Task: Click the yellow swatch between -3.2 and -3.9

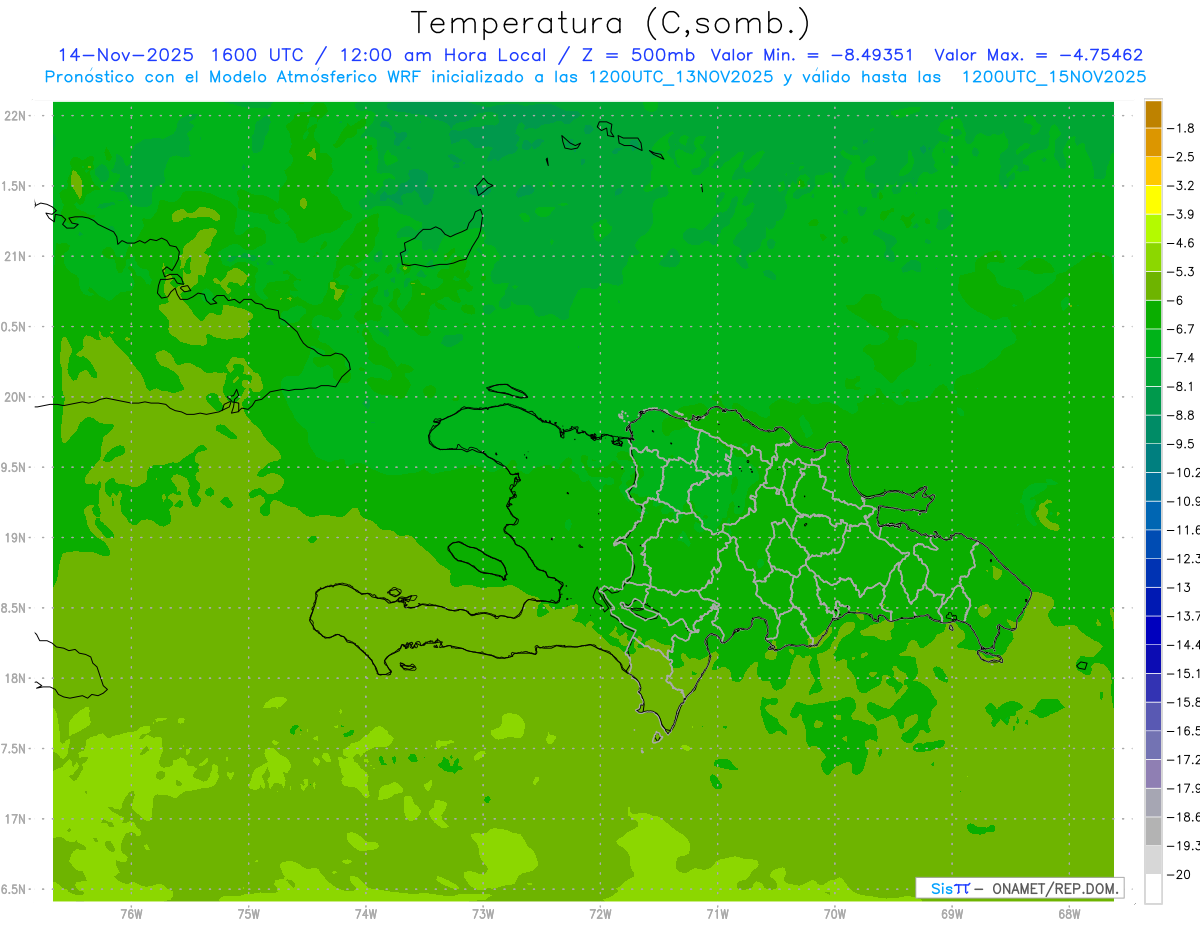Action: (1153, 200)
